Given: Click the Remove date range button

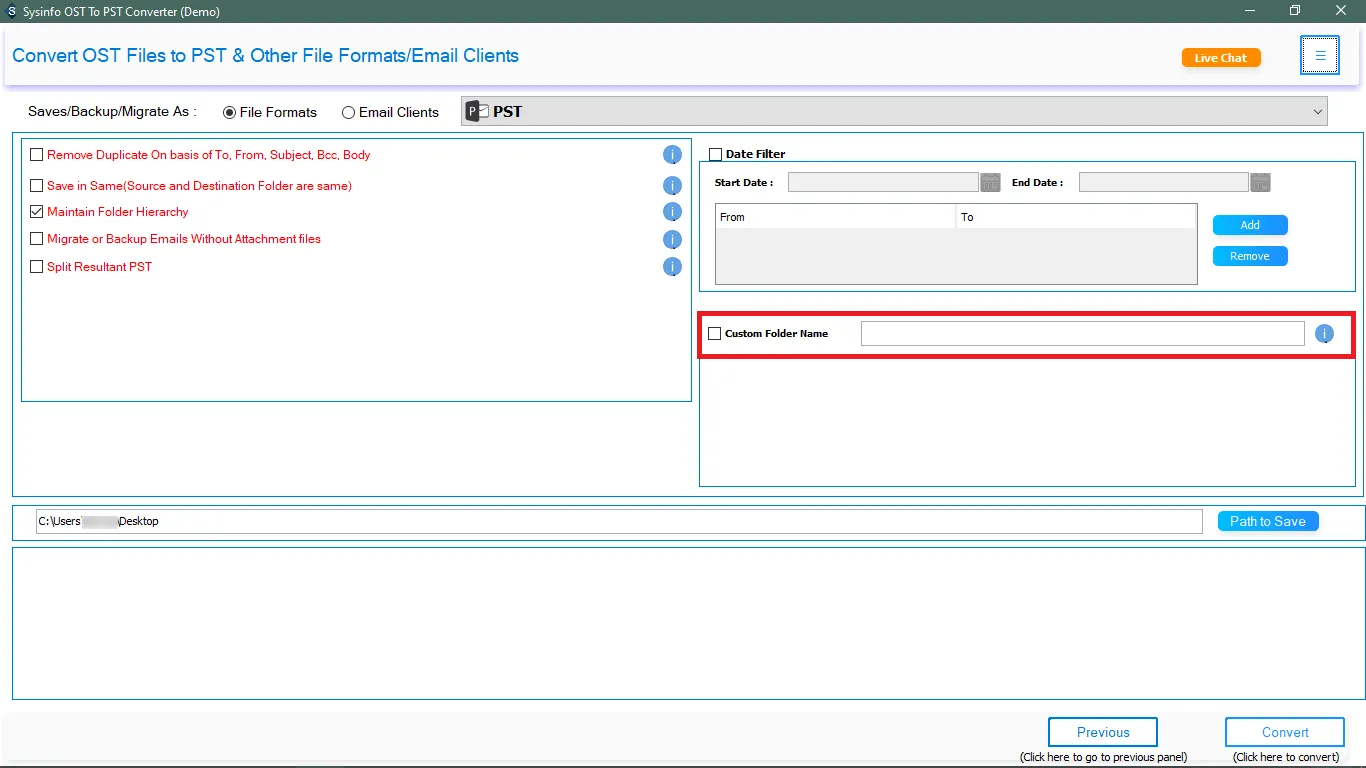Looking at the screenshot, I should tap(1250, 256).
